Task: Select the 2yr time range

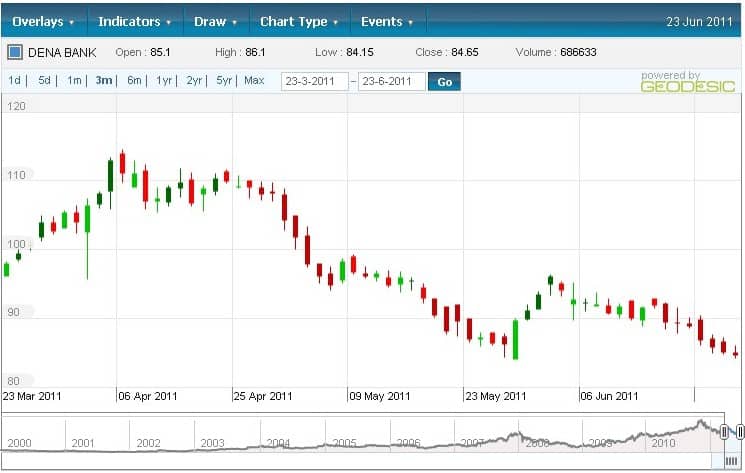Action: [x=194, y=81]
